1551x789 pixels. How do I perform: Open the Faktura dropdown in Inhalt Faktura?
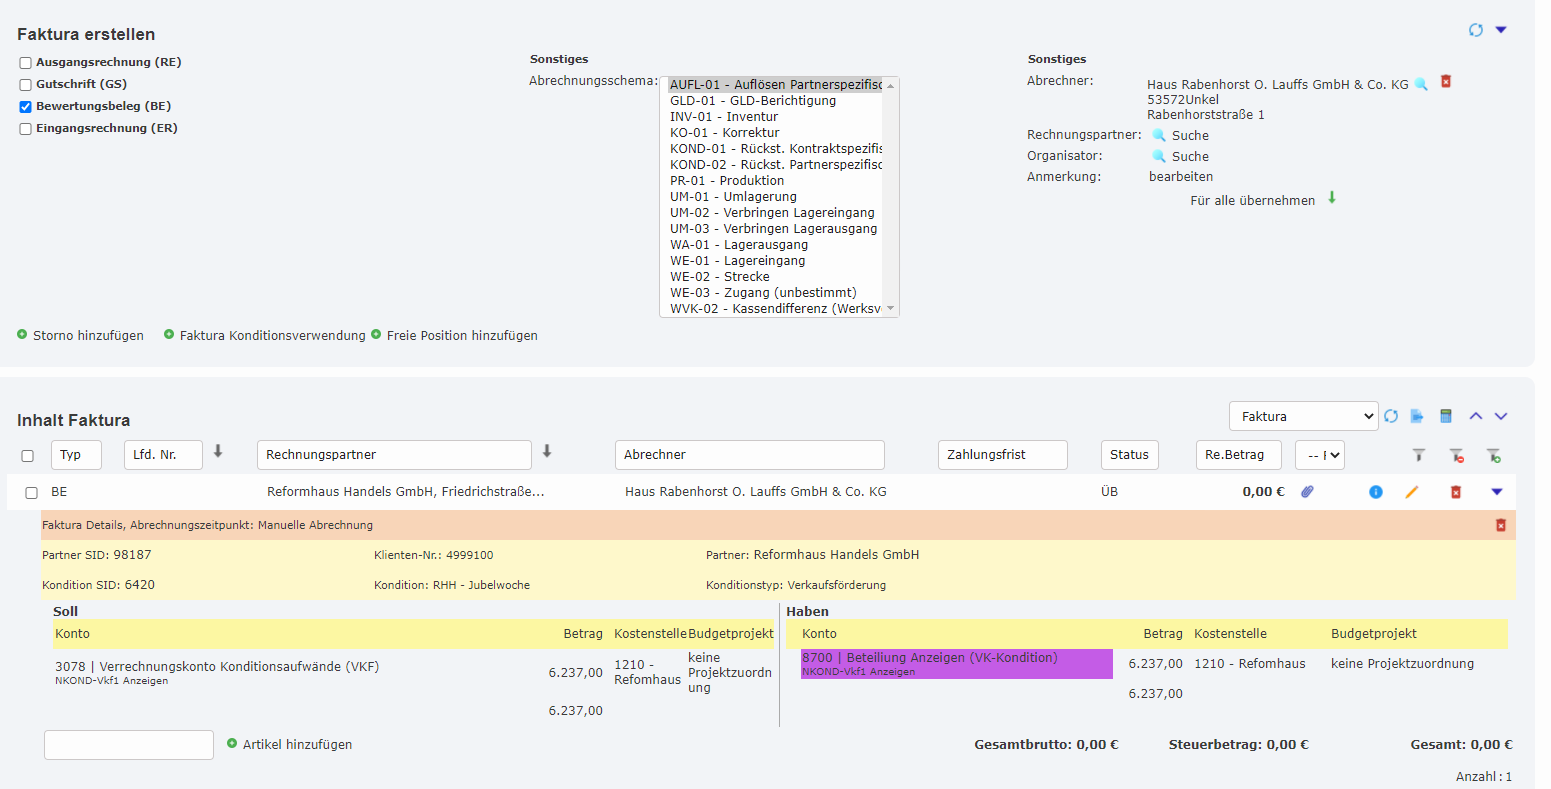click(x=1303, y=416)
